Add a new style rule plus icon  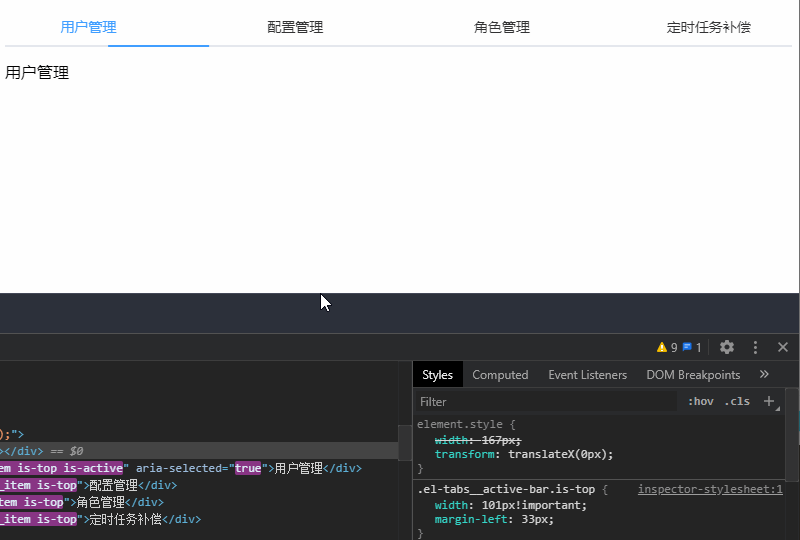point(769,401)
